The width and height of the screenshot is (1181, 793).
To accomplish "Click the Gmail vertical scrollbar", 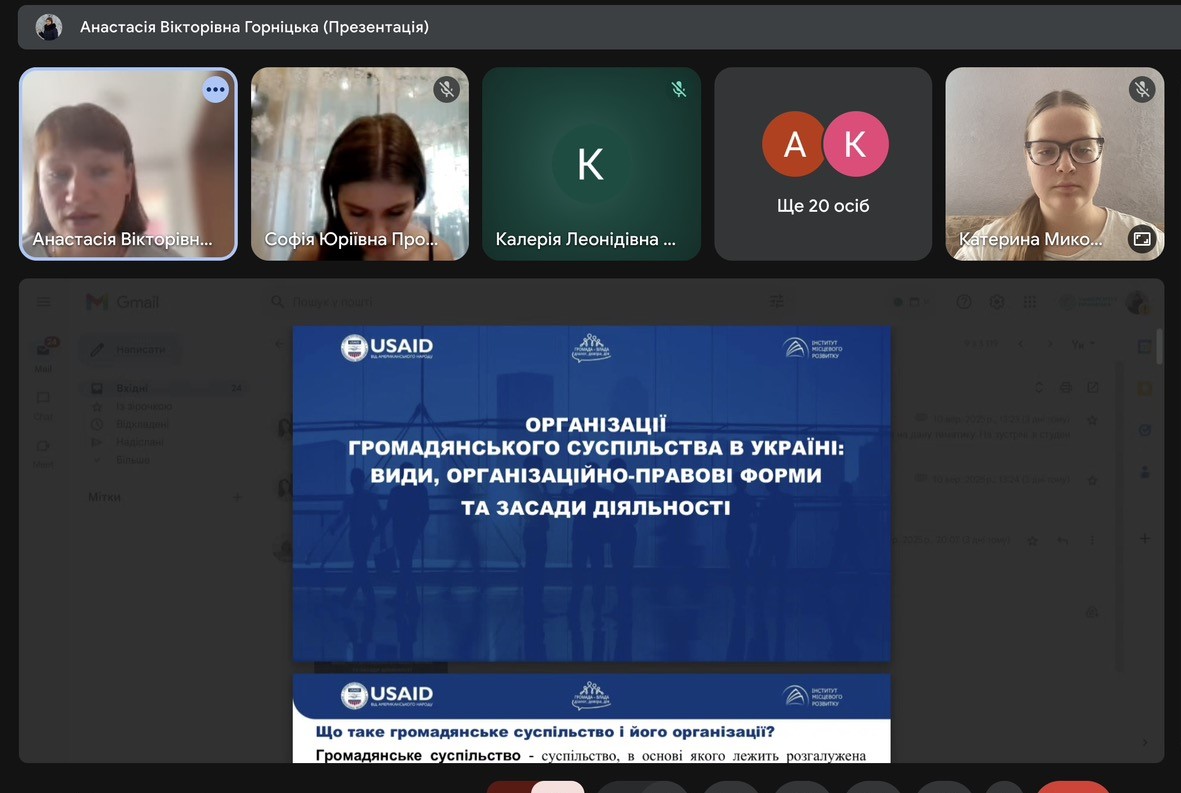I will coord(1159,346).
